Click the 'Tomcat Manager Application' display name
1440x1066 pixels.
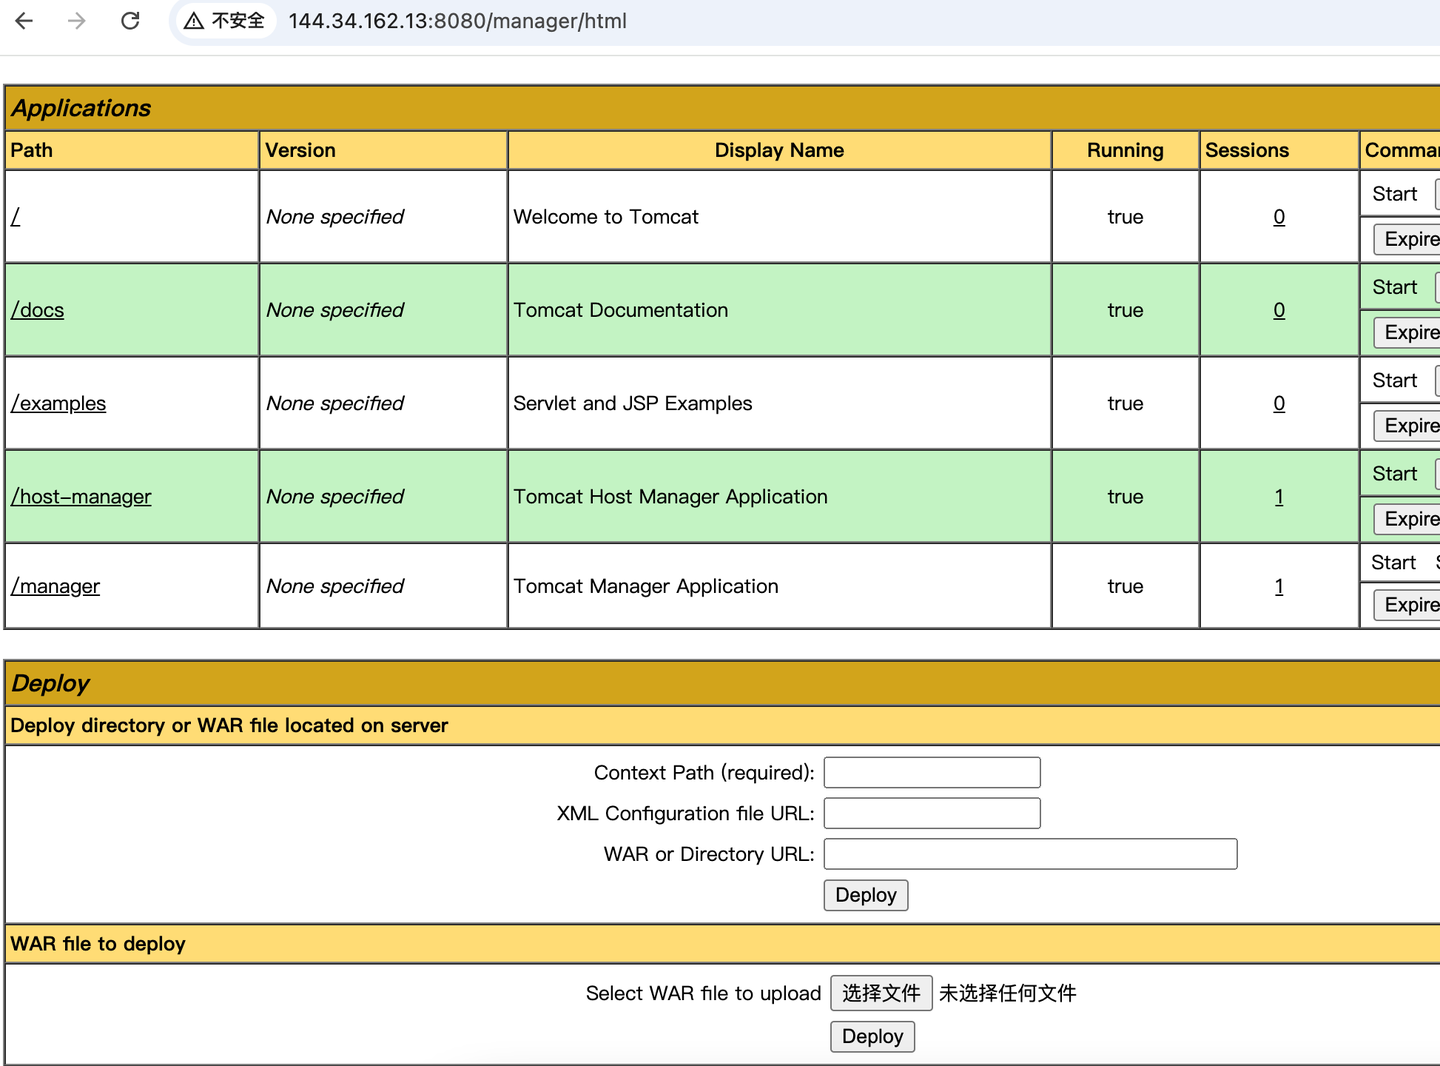[646, 586]
